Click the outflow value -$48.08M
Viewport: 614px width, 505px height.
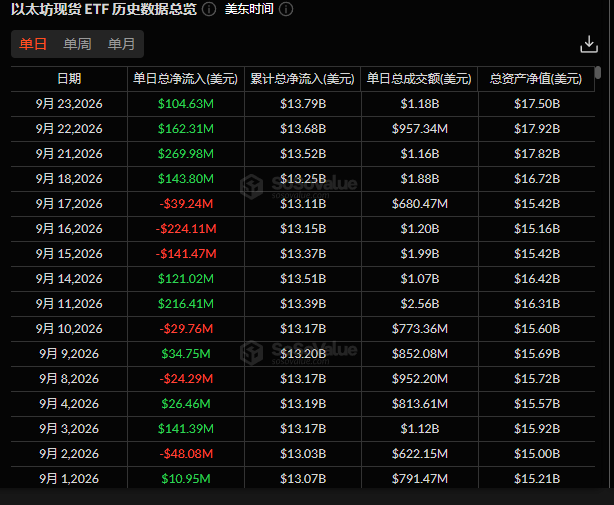[186, 454]
